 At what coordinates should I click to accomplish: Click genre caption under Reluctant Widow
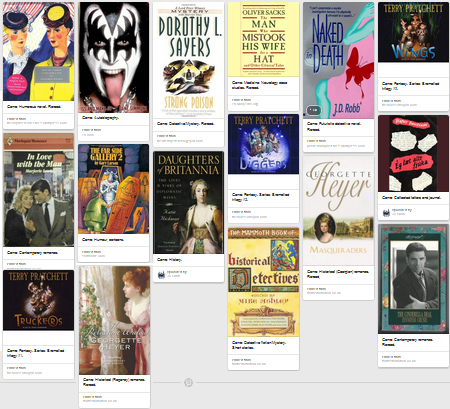click(x=114, y=382)
